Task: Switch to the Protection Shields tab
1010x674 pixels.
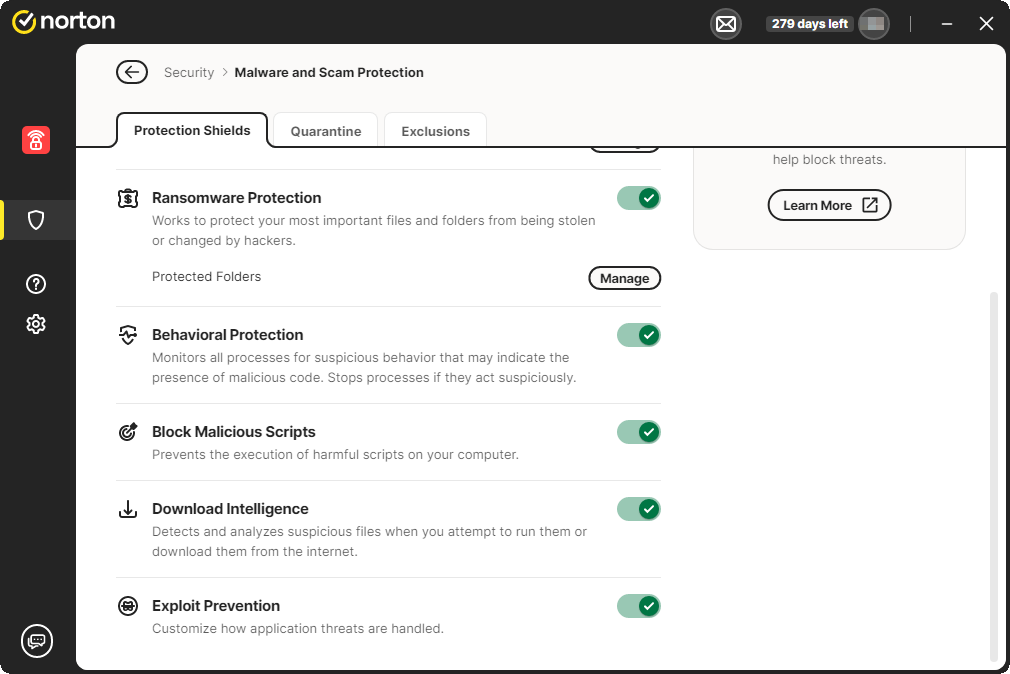Action: (192, 130)
